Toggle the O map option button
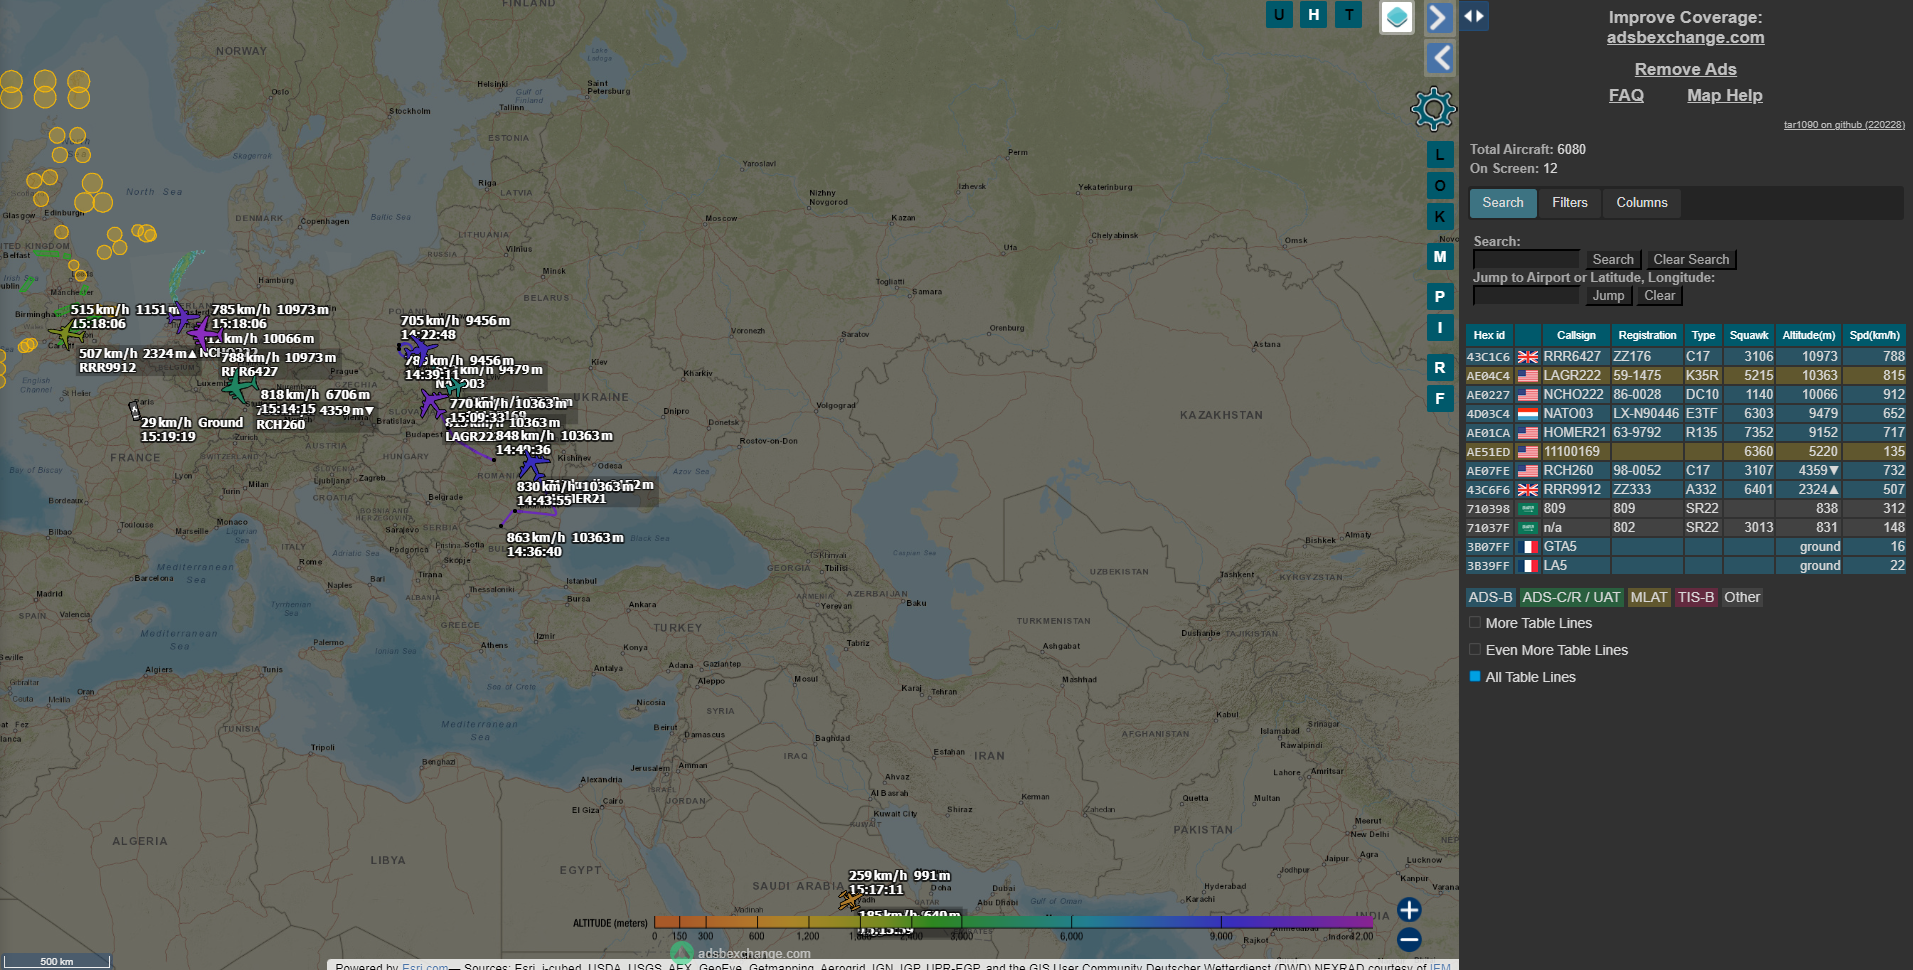The height and width of the screenshot is (970, 1913). [x=1440, y=186]
